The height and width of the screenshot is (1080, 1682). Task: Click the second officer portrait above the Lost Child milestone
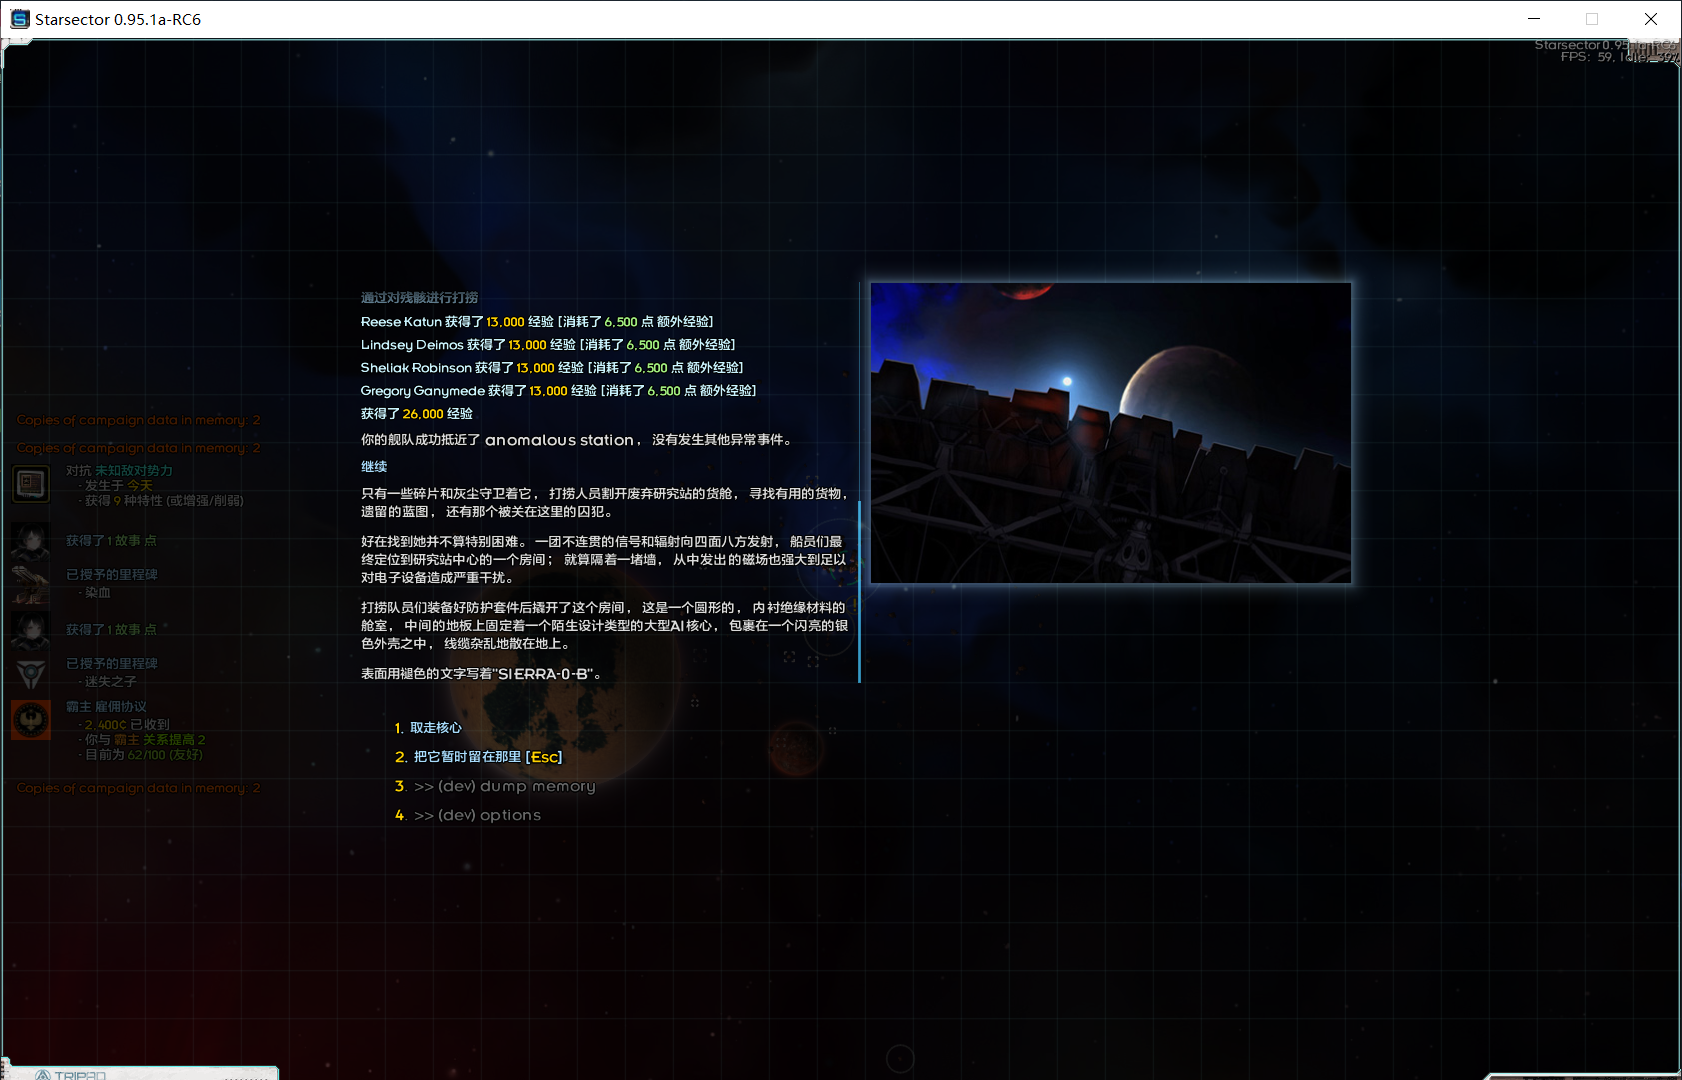tap(31, 630)
